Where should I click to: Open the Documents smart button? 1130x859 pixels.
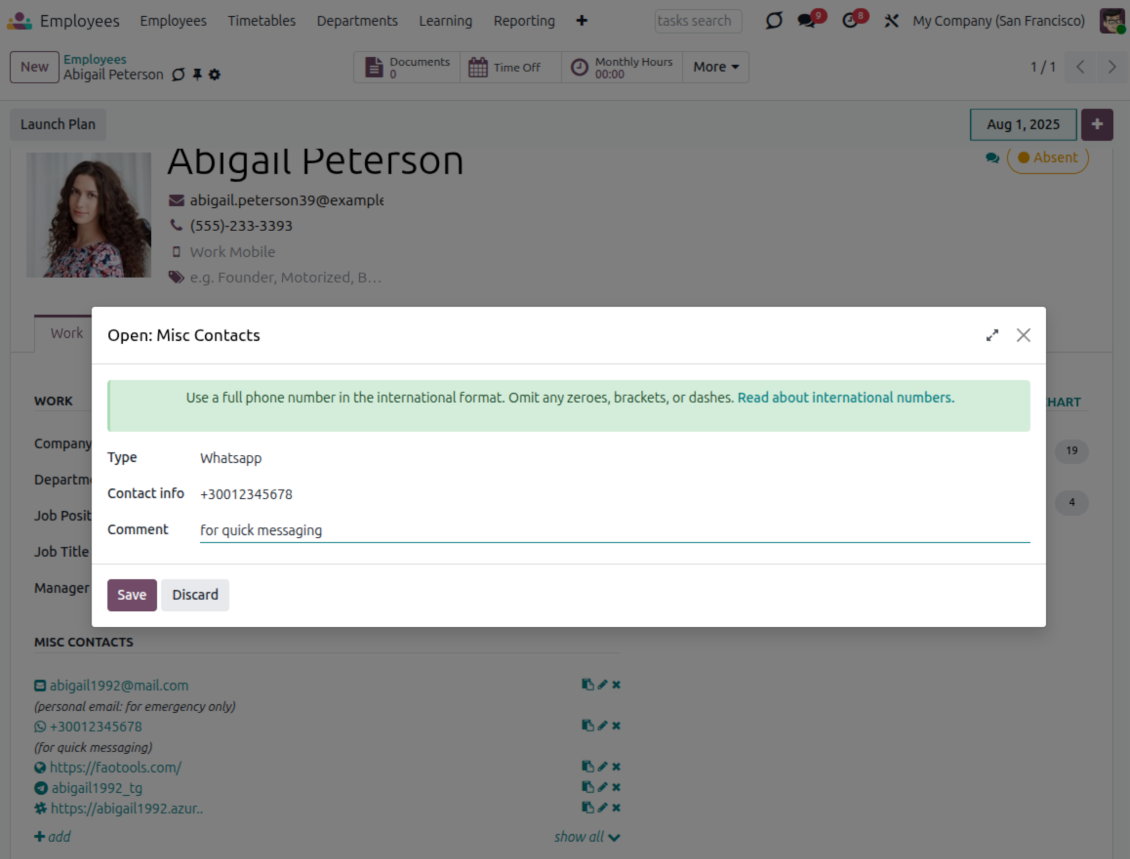pyautogui.click(x=407, y=67)
